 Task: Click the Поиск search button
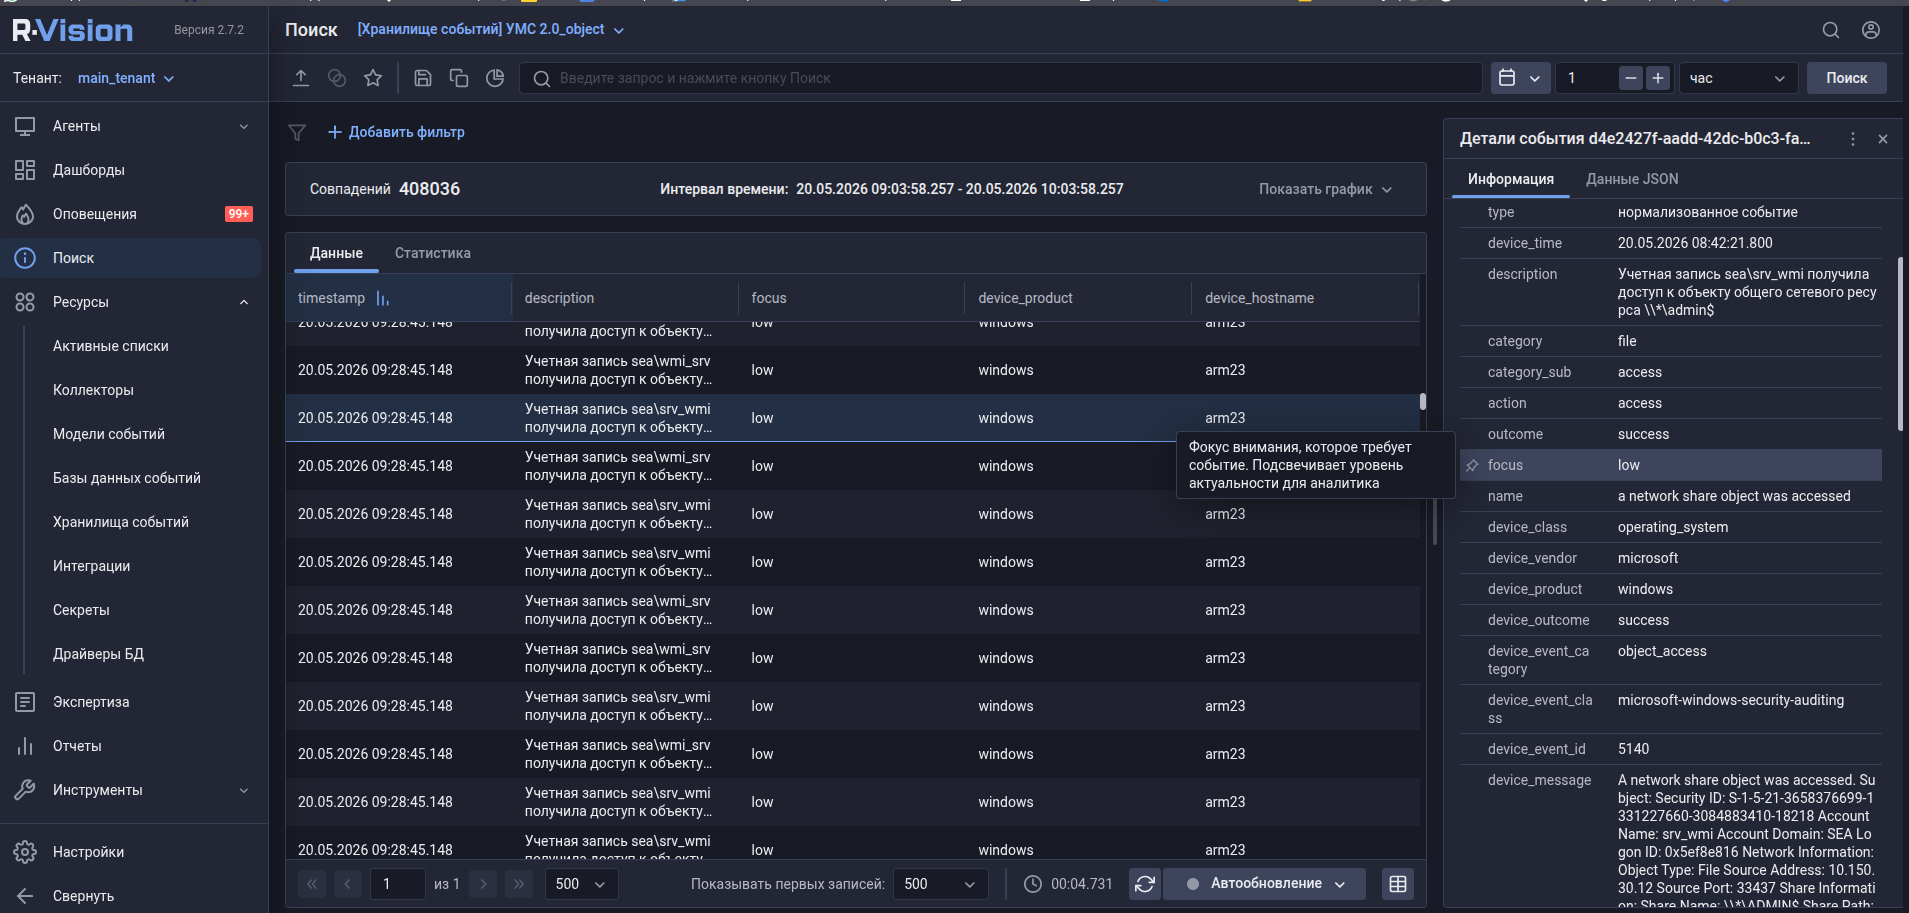(1846, 78)
